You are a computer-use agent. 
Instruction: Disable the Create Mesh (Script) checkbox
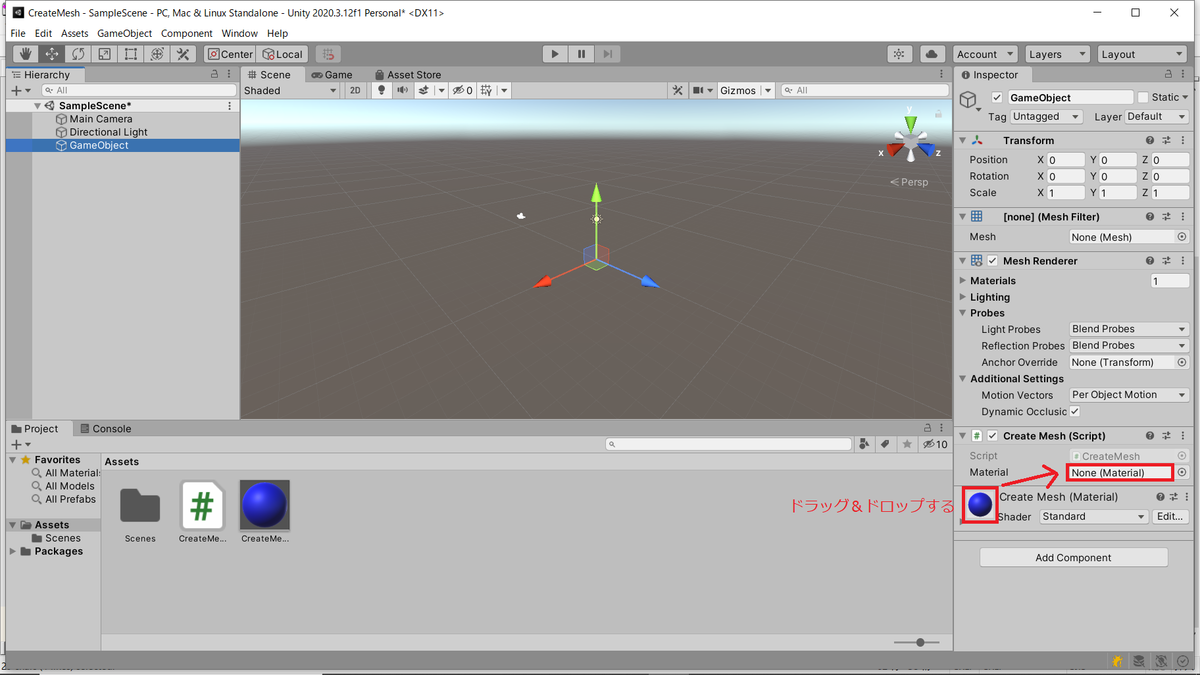[993, 436]
